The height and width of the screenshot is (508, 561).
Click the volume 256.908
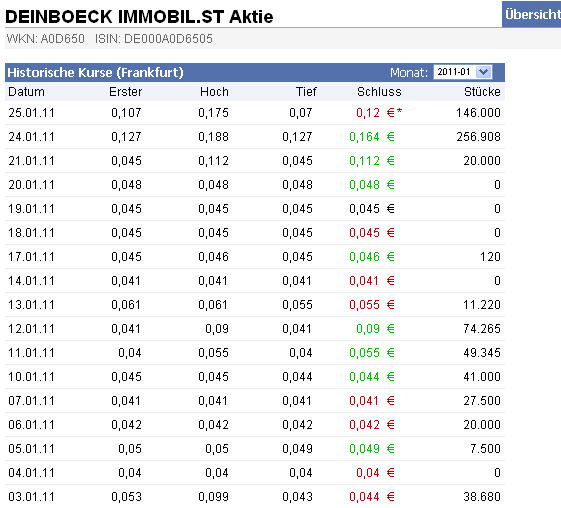[x=478, y=137]
